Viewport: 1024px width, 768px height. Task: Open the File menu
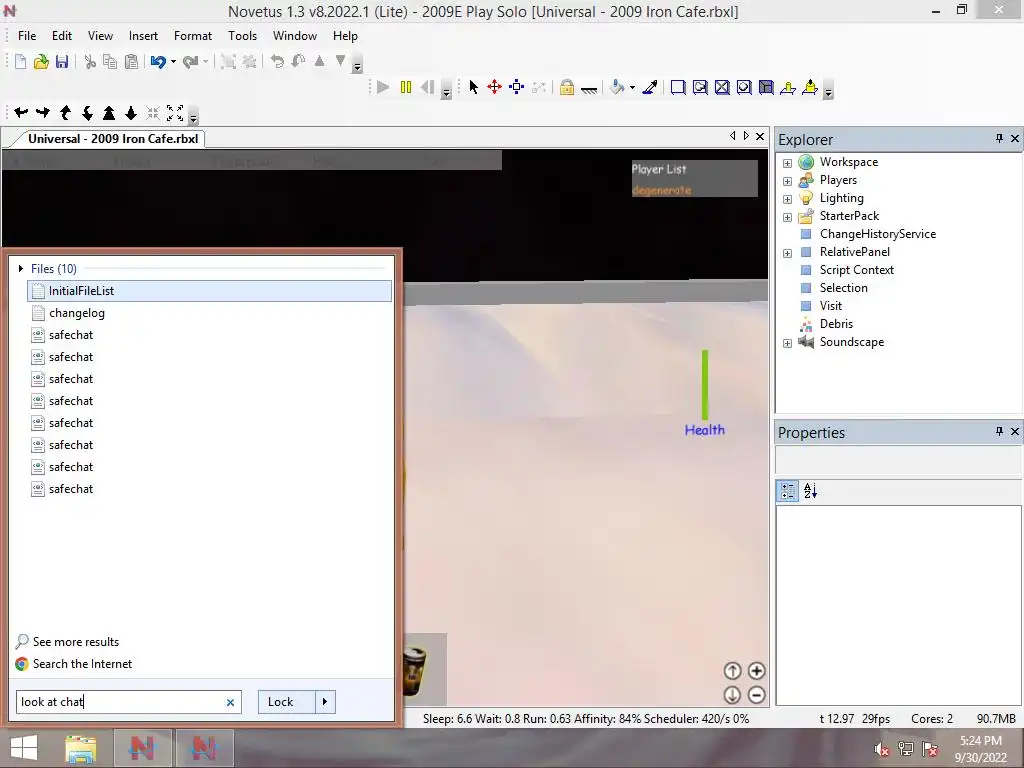[27, 36]
